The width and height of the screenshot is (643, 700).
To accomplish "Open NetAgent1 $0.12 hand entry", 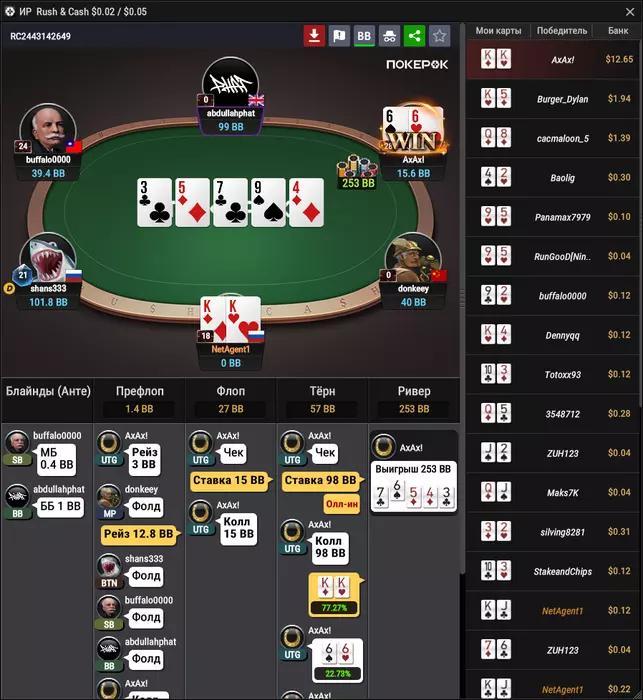I will (x=553, y=610).
